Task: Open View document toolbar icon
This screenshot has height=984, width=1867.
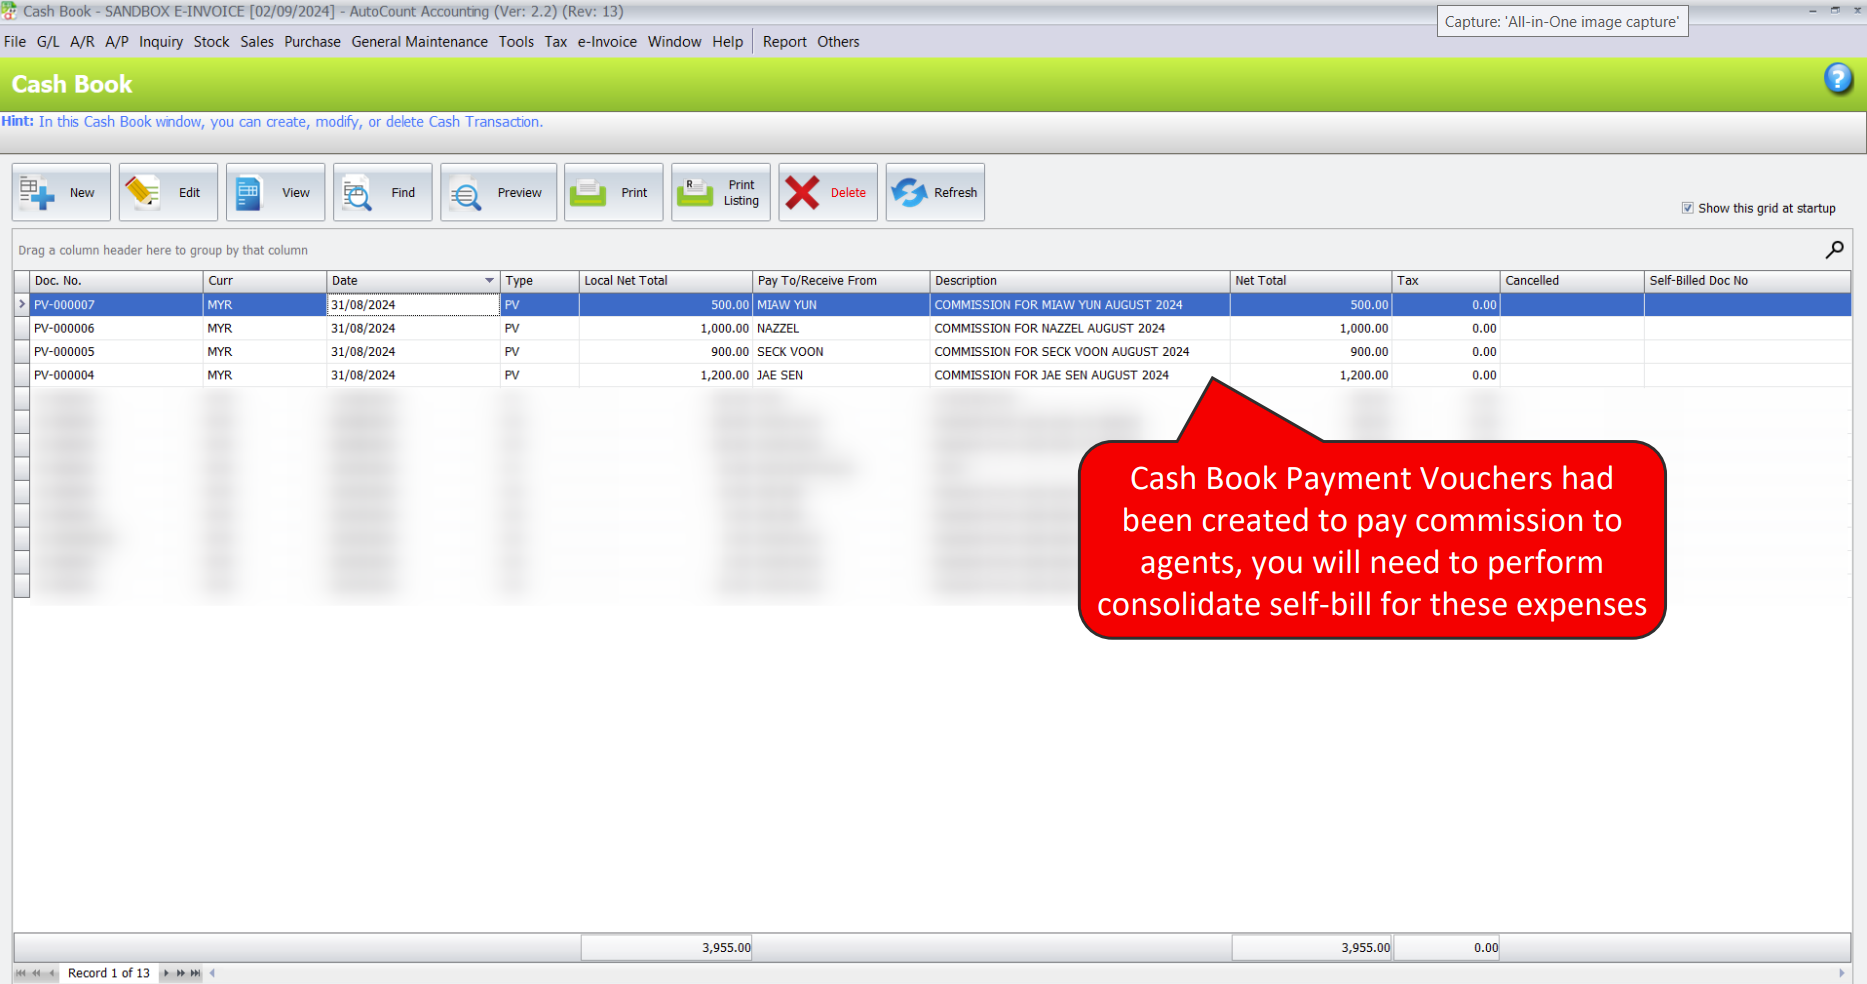Action: point(249,193)
